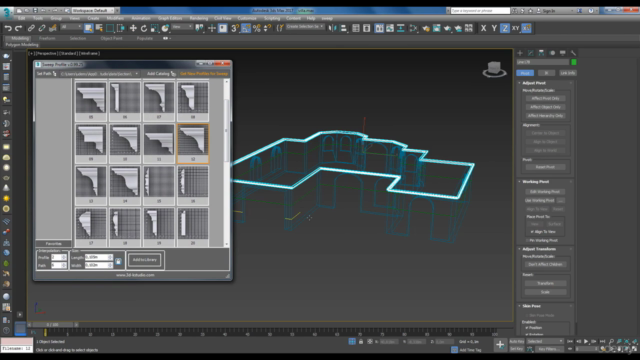Open the selection filter All dropdown
Viewport: 640px width, 360px height.
coord(71,27)
